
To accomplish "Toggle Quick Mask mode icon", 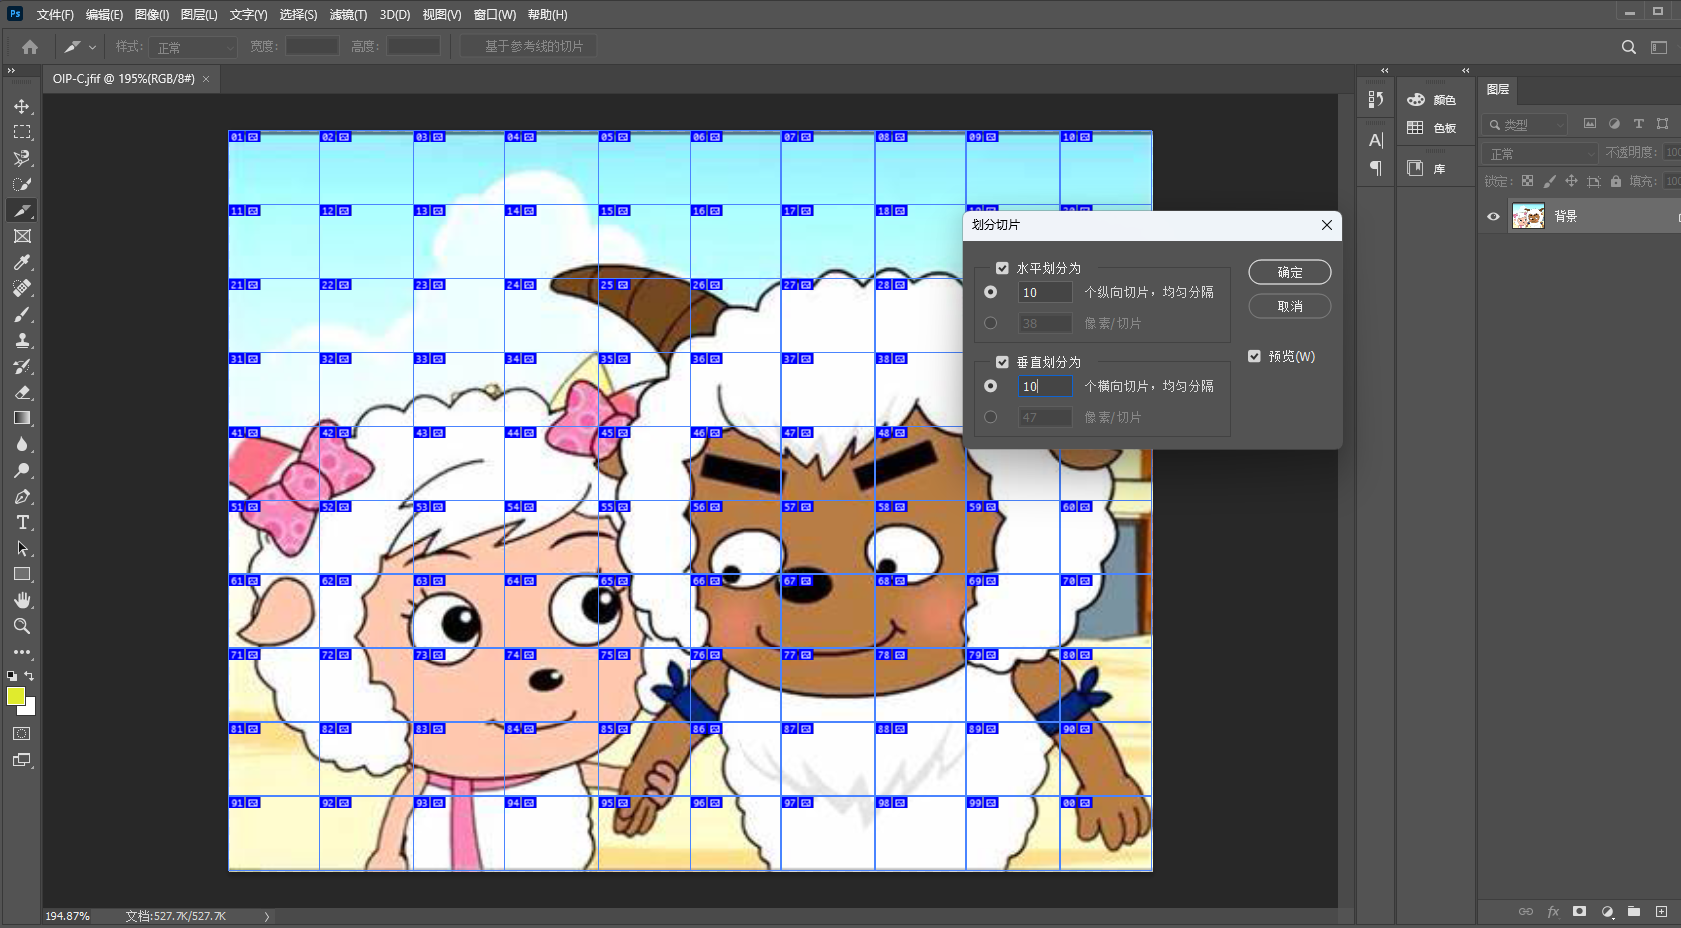I will 22,733.
